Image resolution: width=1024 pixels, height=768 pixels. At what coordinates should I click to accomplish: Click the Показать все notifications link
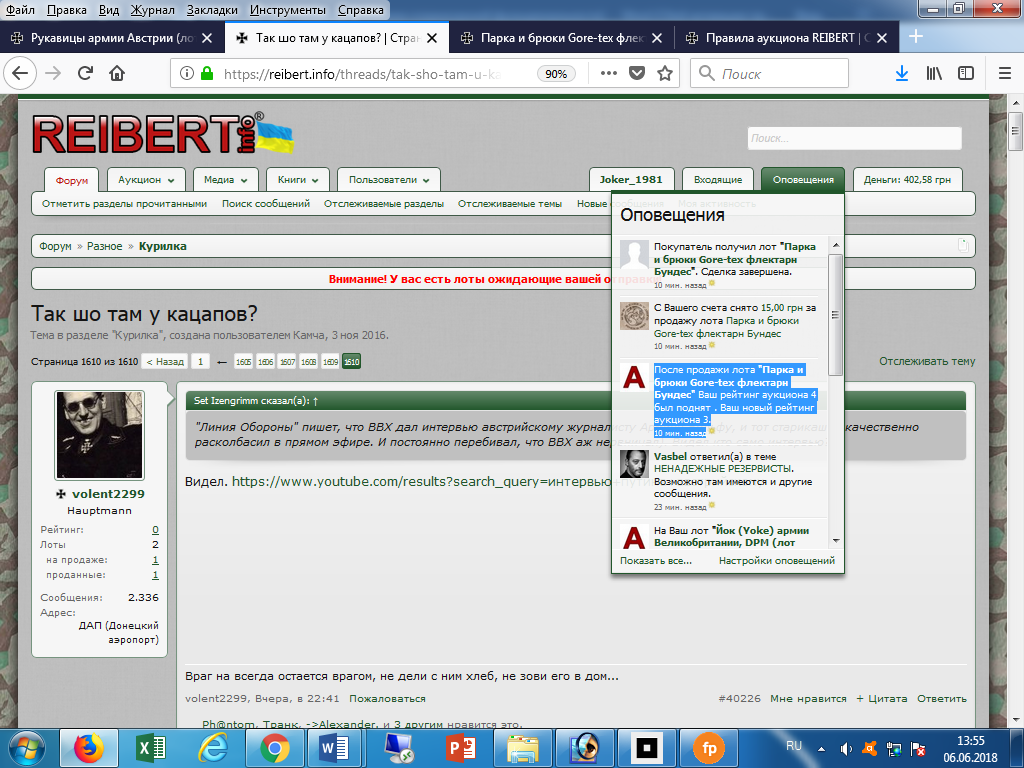655,561
